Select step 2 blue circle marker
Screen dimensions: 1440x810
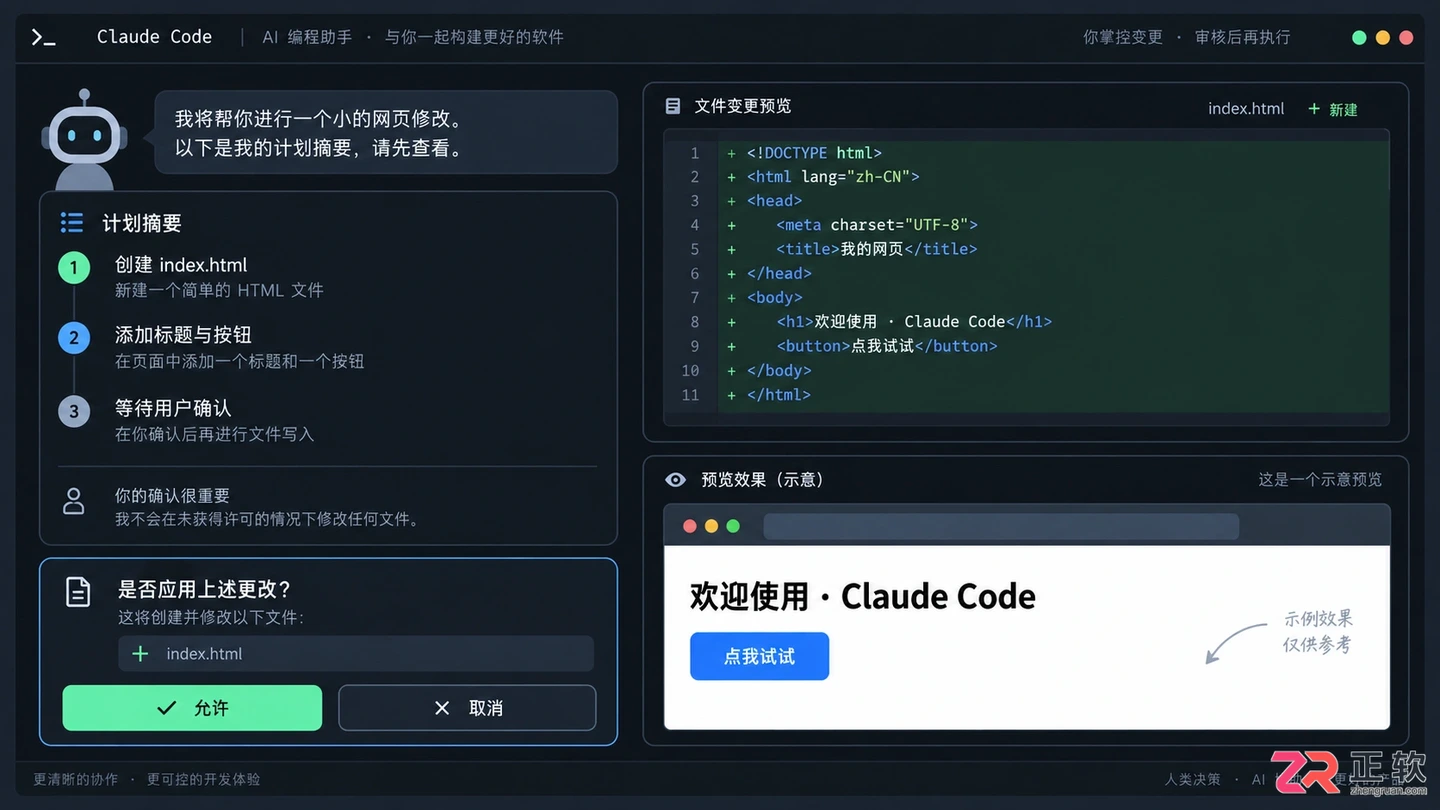(74, 338)
